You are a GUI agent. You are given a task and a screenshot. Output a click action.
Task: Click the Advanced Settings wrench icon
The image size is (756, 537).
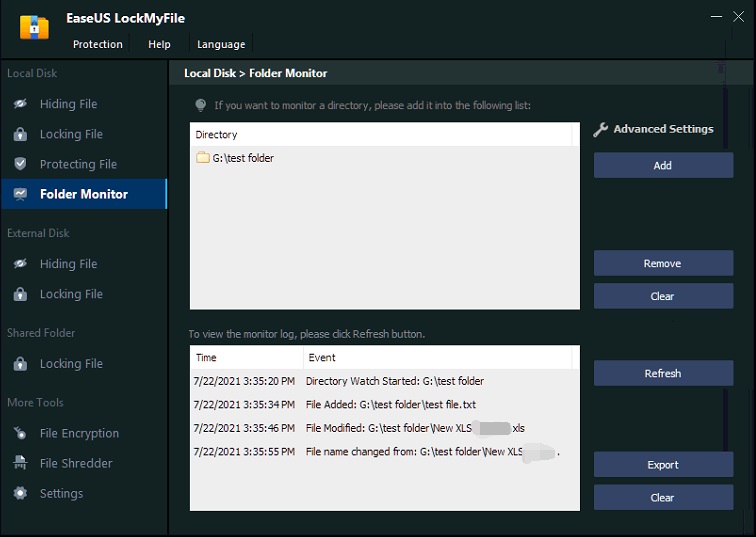600,129
